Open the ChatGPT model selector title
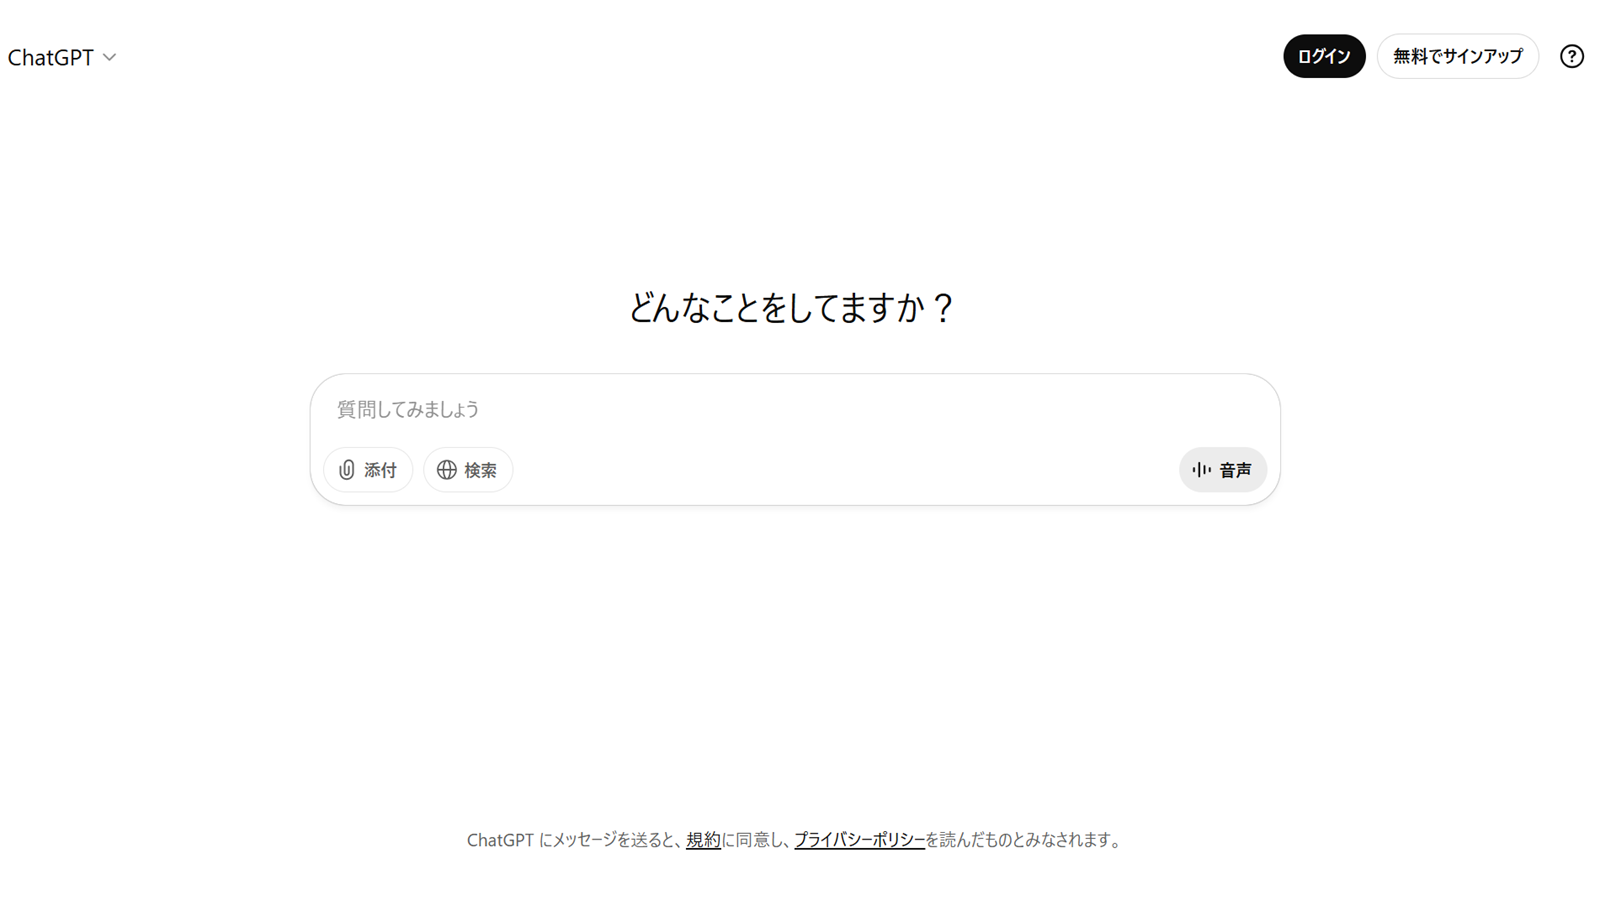The width and height of the screenshot is (1600, 900). pos(51,58)
